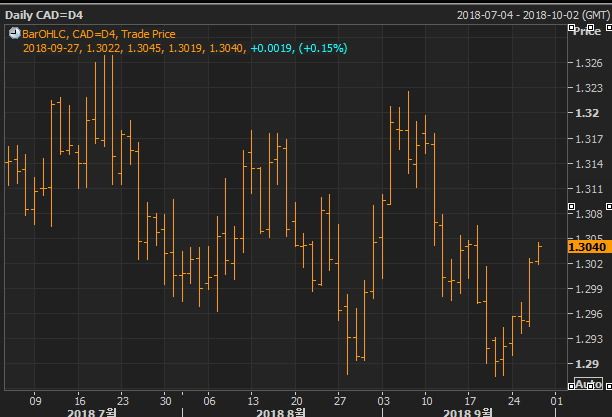Click the 1.302 price axis label
Viewport: 612px width, 417px height.
pyautogui.click(x=589, y=264)
